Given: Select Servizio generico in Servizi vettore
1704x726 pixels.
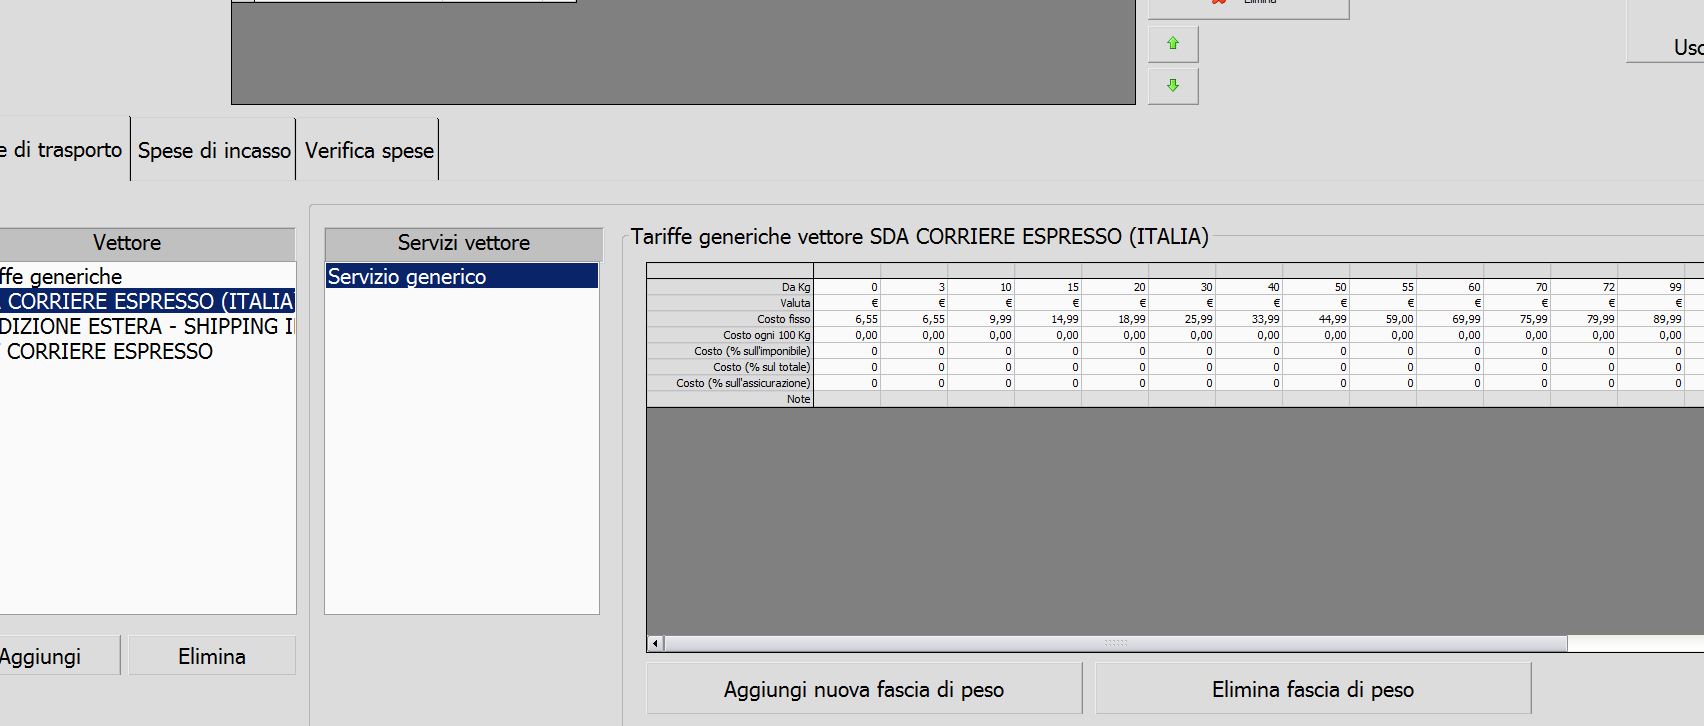Looking at the screenshot, I should click(462, 276).
